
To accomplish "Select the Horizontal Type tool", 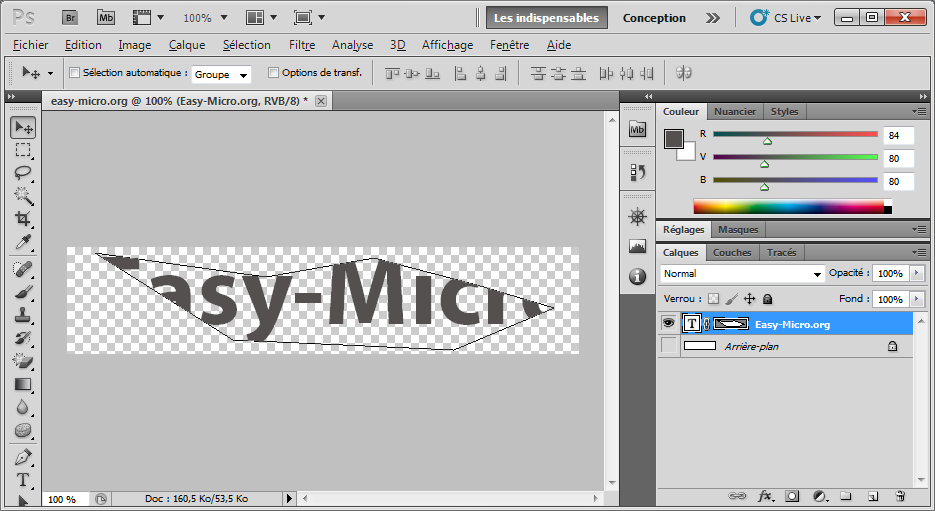I will pos(23,480).
